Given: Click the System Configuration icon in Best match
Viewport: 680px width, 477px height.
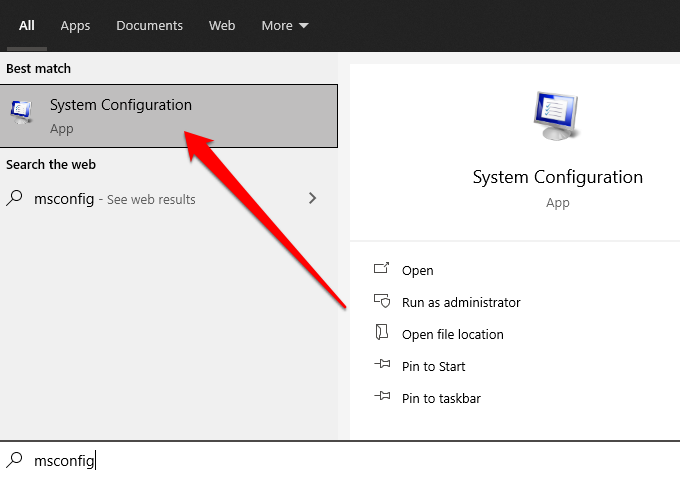Looking at the screenshot, I should pyautogui.click(x=20, y=115).
